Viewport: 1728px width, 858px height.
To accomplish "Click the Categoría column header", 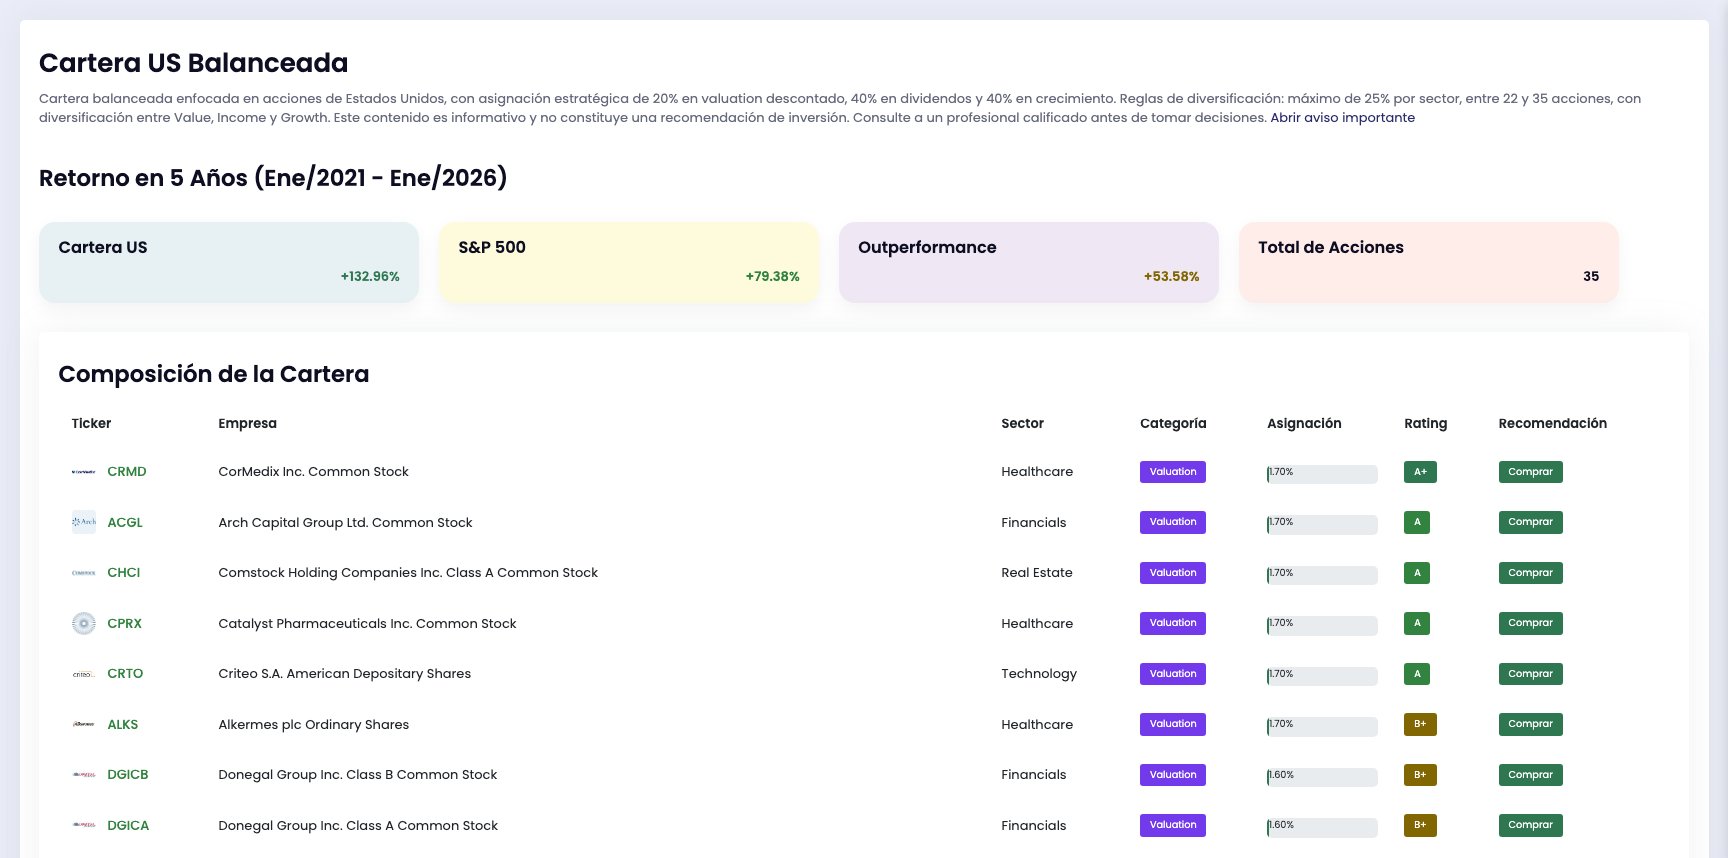I will tap(1173, 424).
